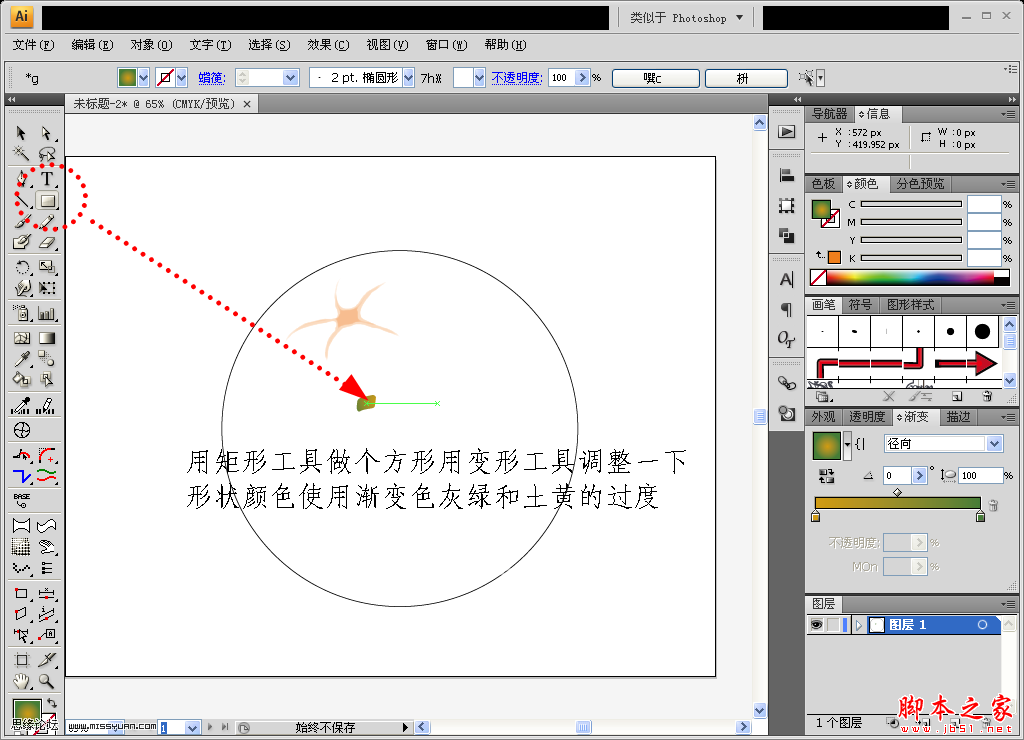Open the artboard number dropdown at bottom

pos(192,728)
